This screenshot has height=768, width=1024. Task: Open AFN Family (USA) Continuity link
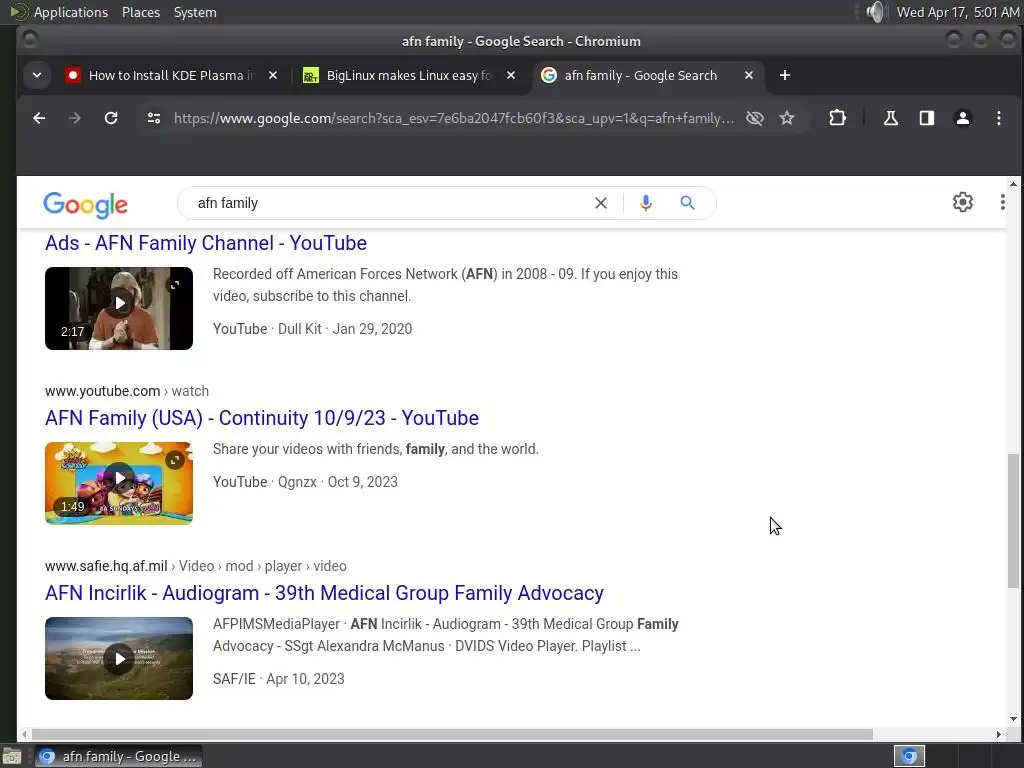[262, 418]
